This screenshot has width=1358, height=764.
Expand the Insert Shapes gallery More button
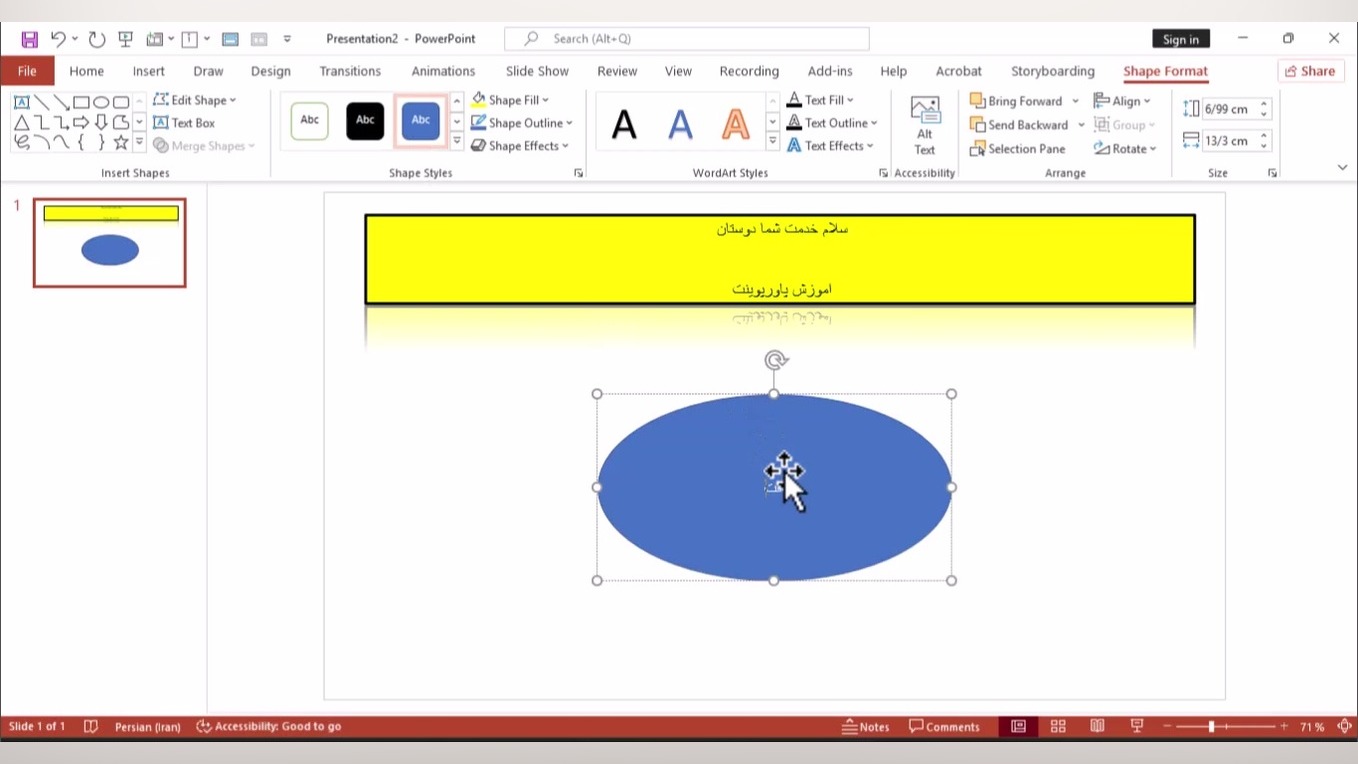click(139, 143)
